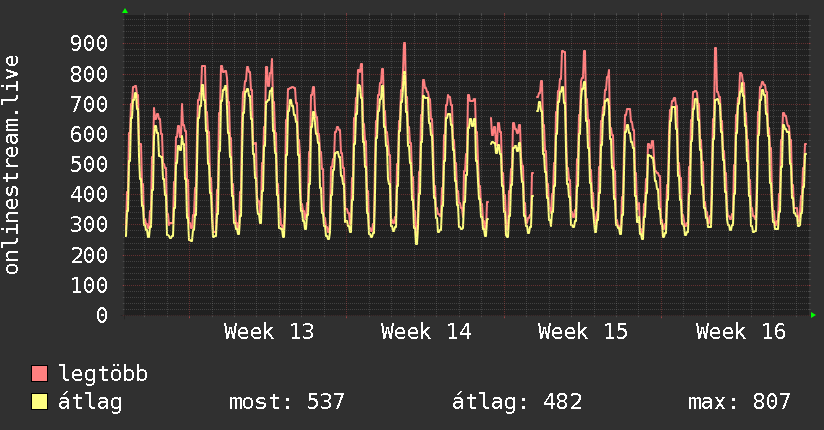This screenshot has width=824, height=430.
Task: Click the most: 537 value
Action: pyautogui.click(x=286, y=402)
